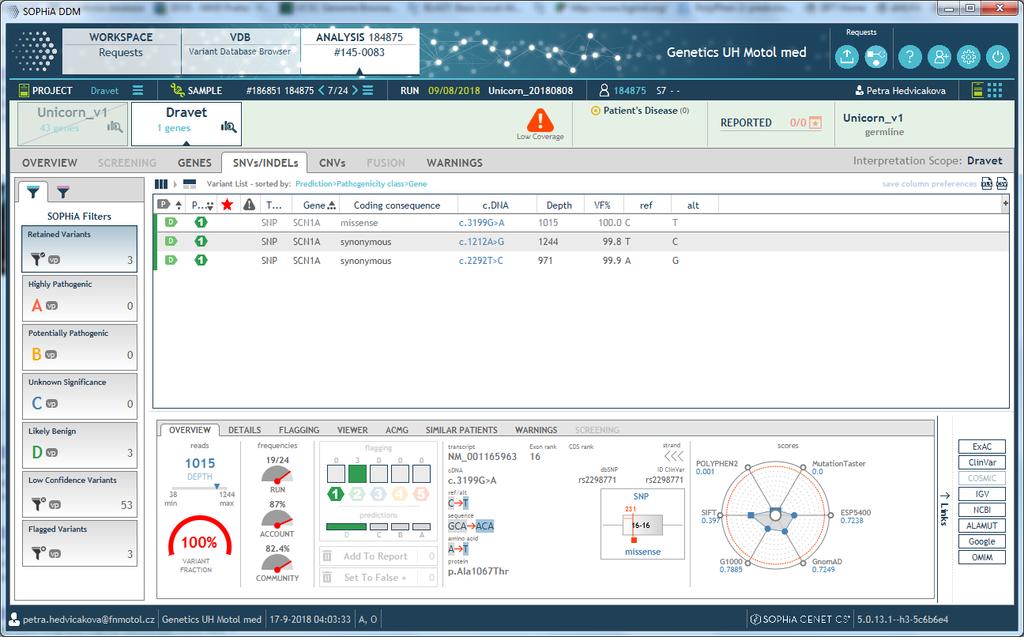Expand the arrow beside the column layout icon

(x=175, y=184)
